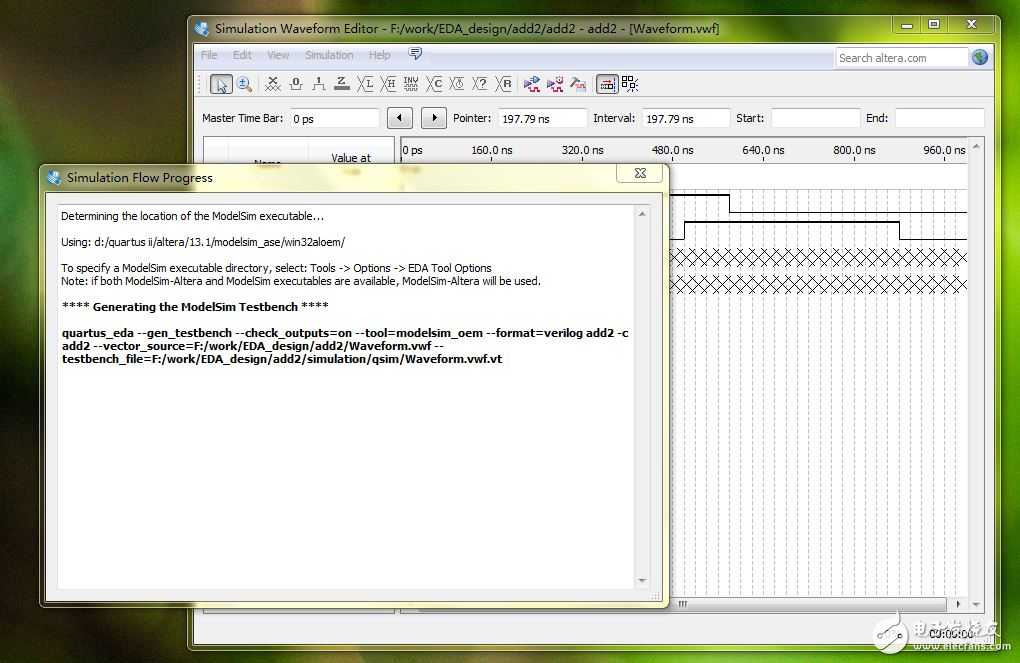
Task: Maximize the Simulation Waveform Editor window
Action: [934, 25]
